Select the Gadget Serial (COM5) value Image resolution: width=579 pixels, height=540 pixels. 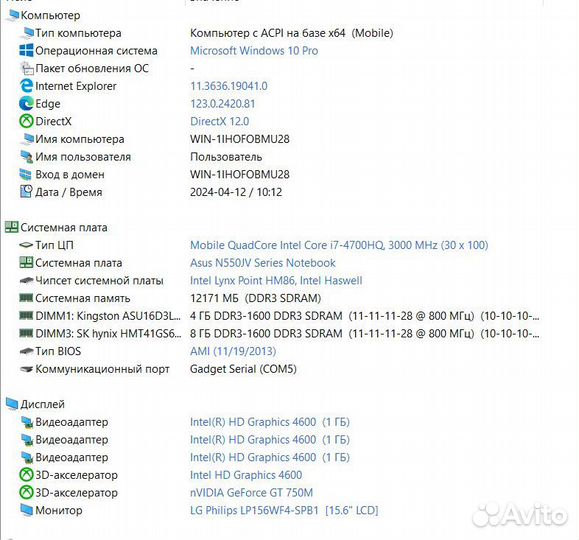click(243, 369)
